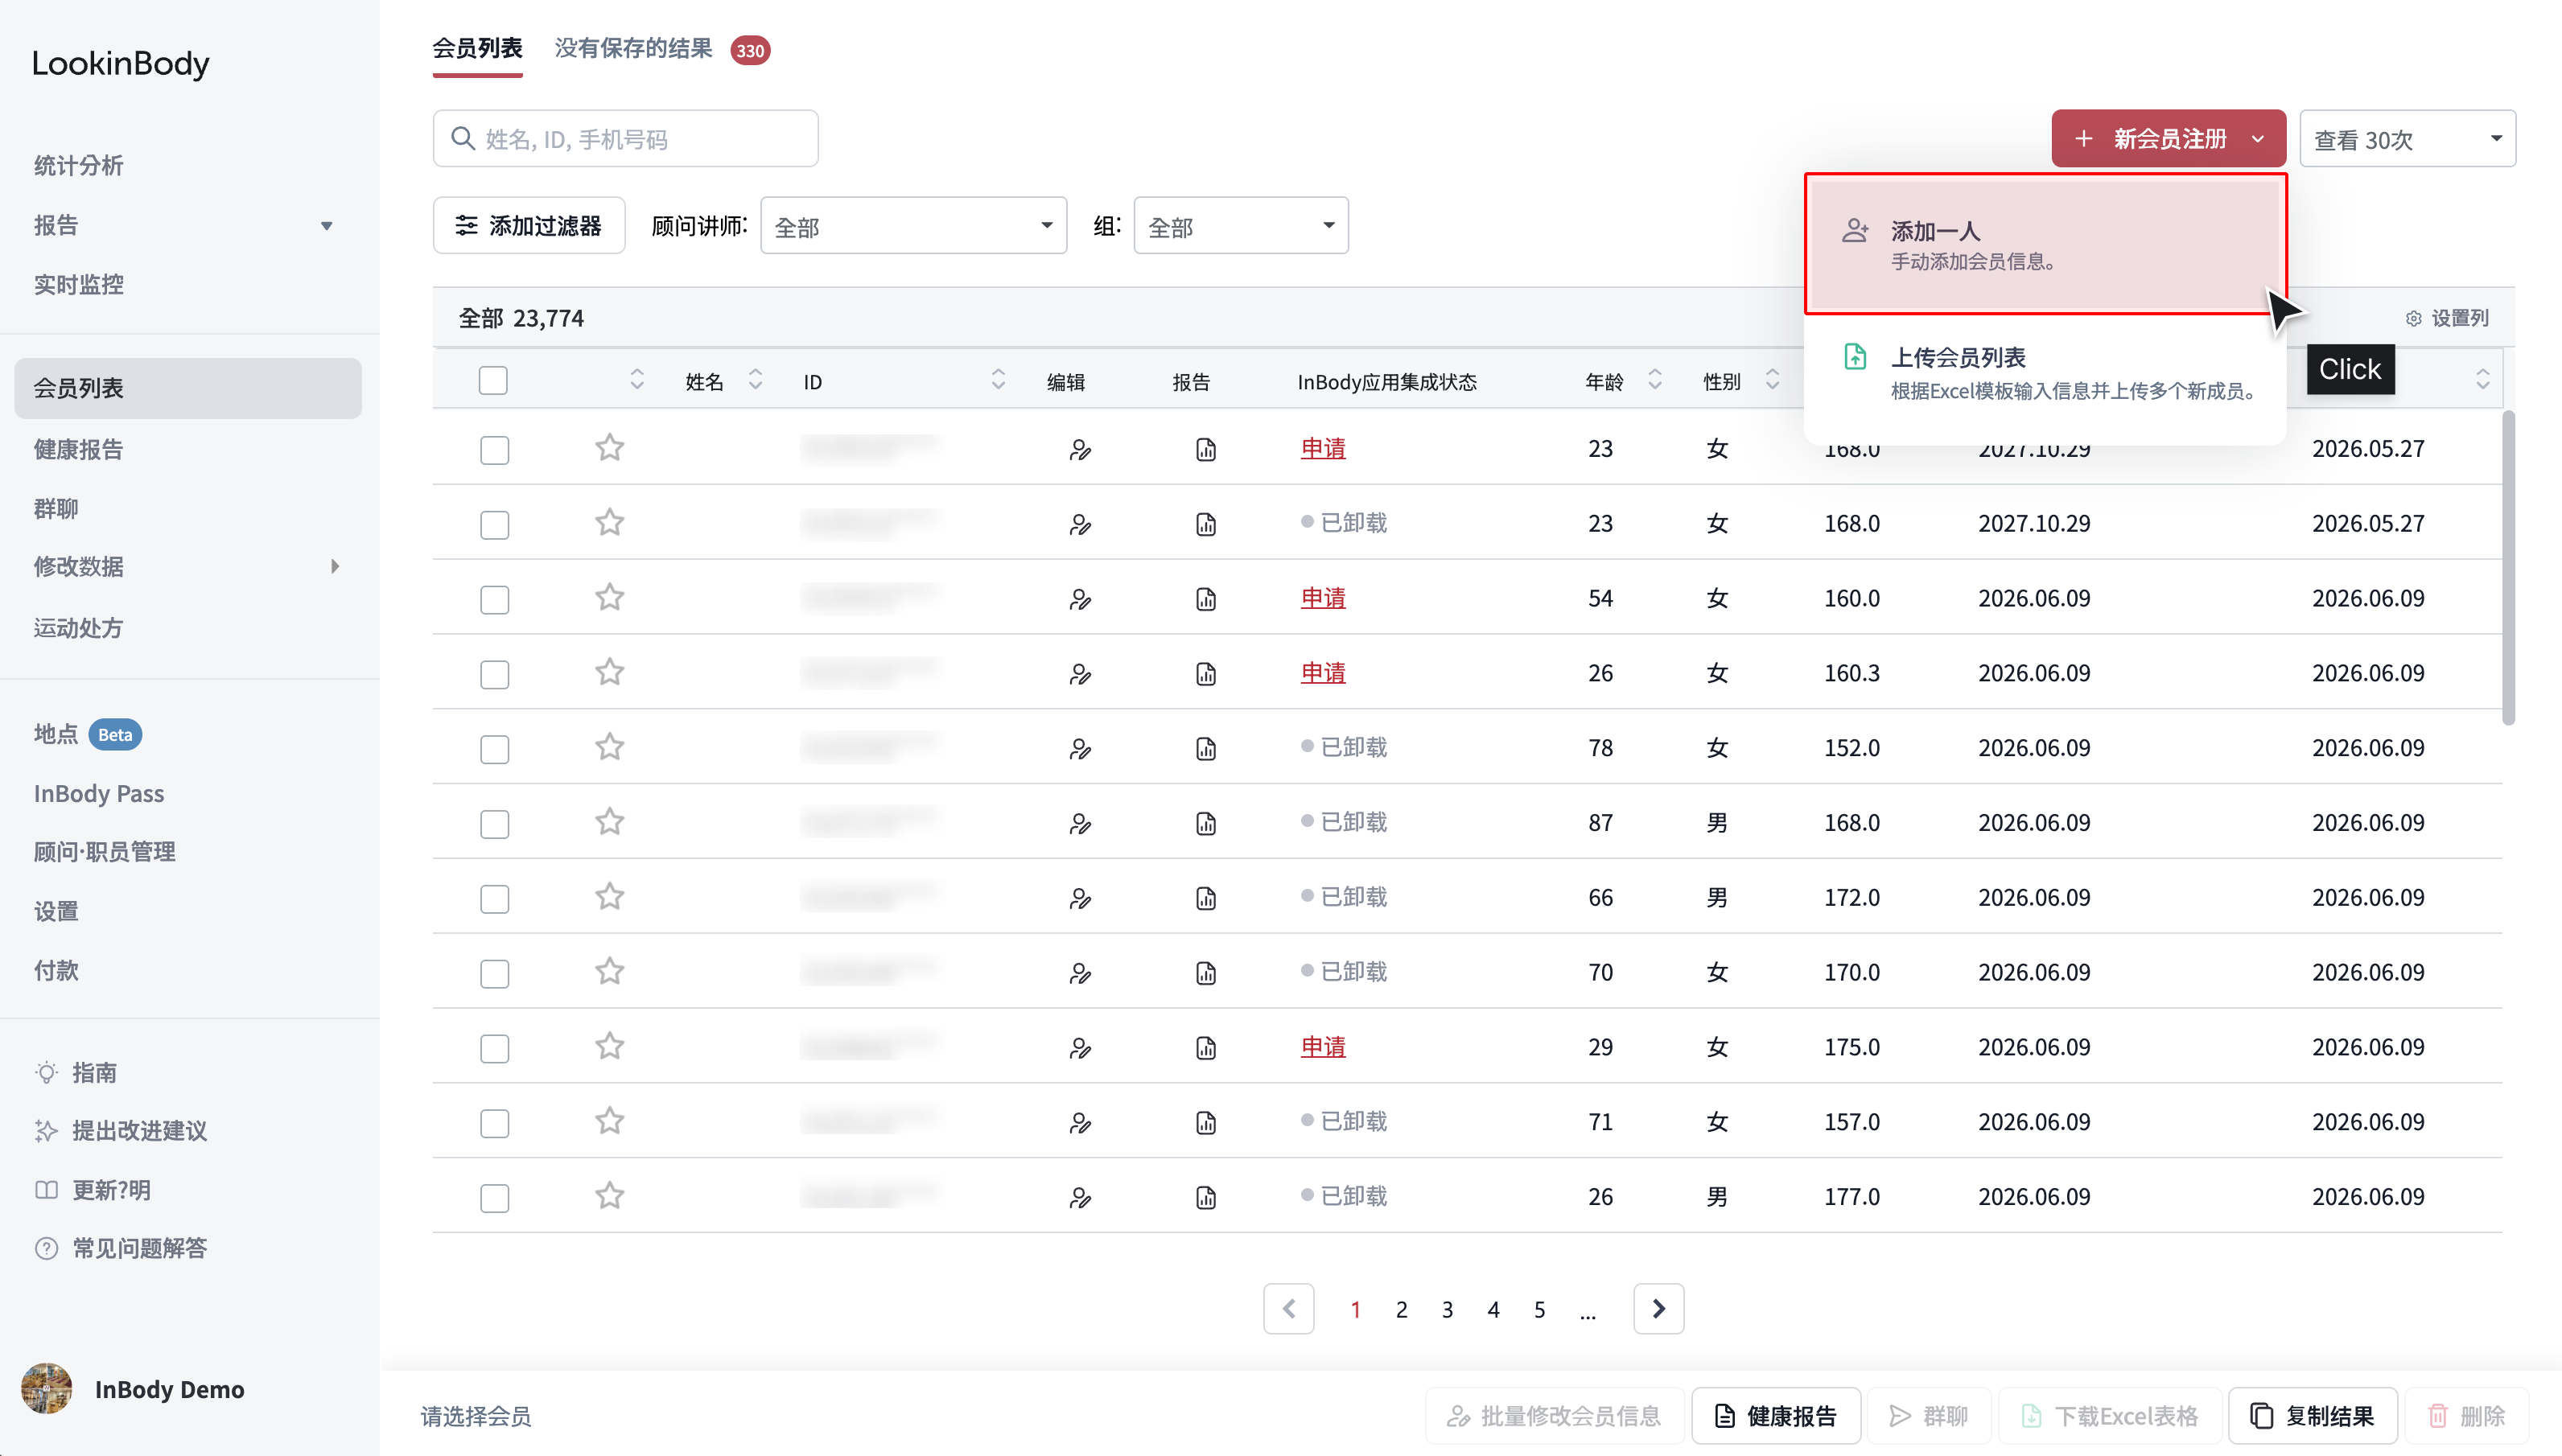Screen dimensions: 2562x1456
Task: Check the row with height 160.3
Action: pyautogui.click(x=494, y=674)
